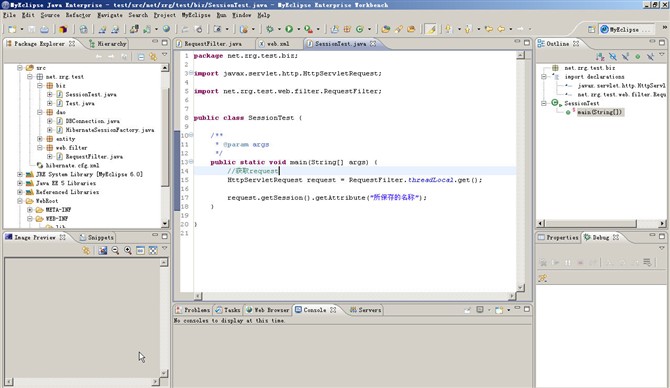Switch to Snippets tab
The width and height of the screenshot is (670, 388).
click(96, 237)
